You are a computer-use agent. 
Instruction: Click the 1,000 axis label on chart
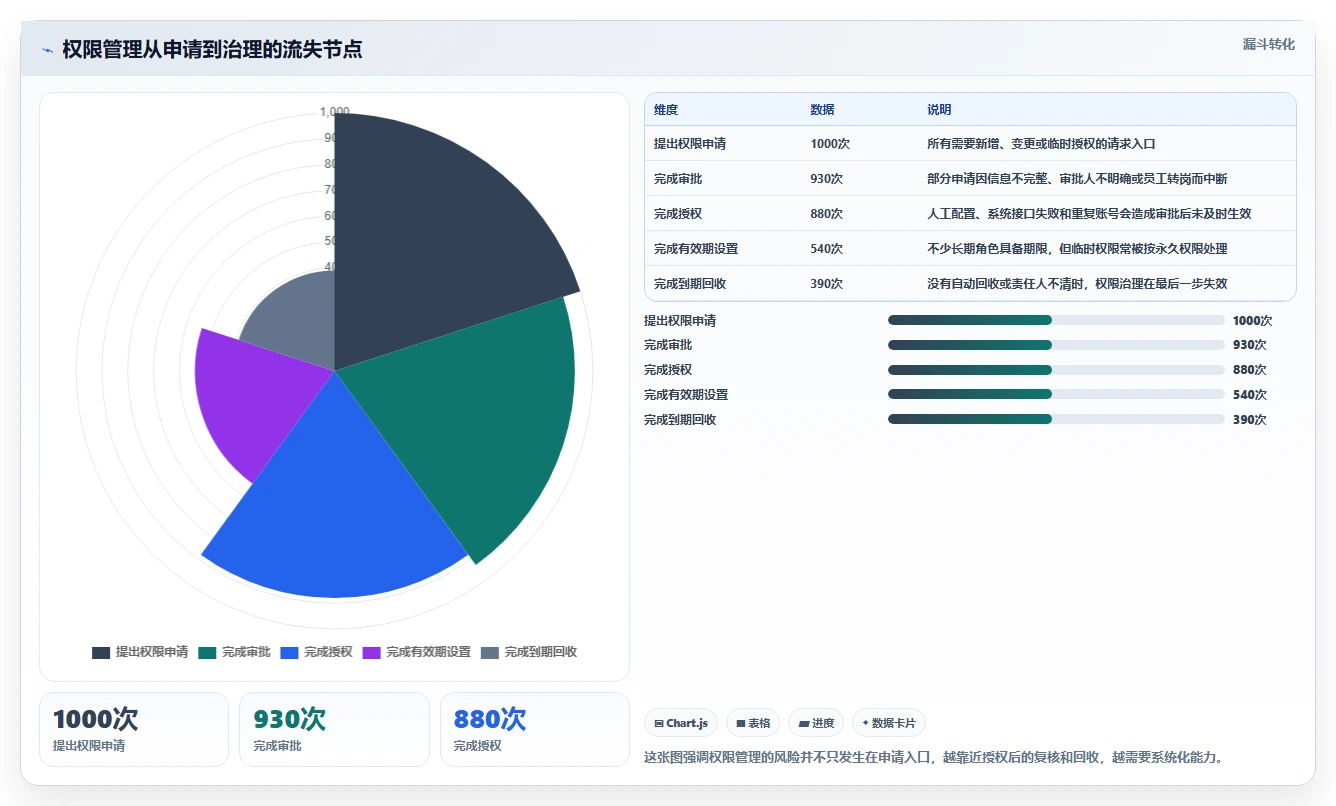pyautogui.click(x=335, y=112)
